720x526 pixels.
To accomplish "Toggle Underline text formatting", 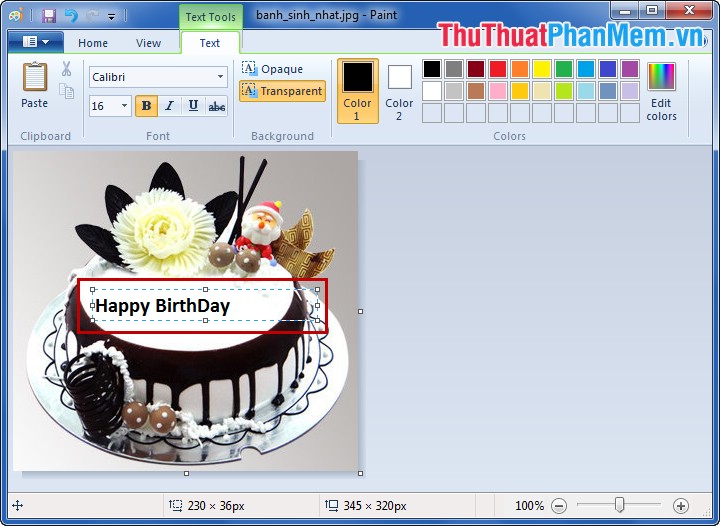I will coord(193,106).
